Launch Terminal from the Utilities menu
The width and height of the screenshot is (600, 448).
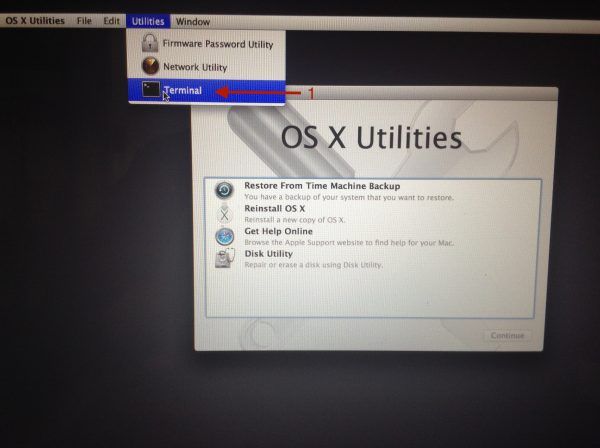coord(183,90)
